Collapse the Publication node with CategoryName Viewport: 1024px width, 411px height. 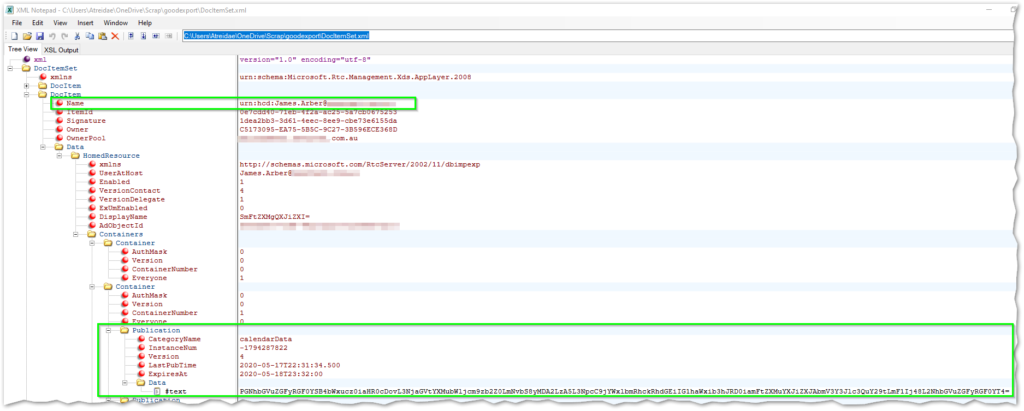[x=108, y=331]
